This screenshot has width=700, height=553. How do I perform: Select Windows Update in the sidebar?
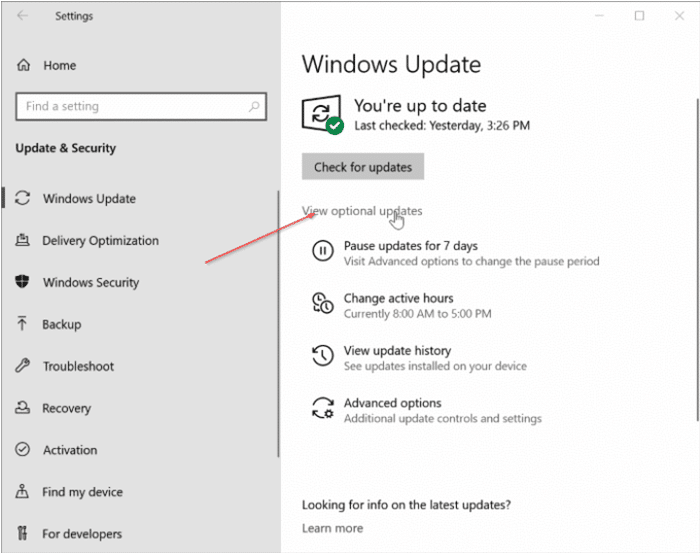pos(89,199)
